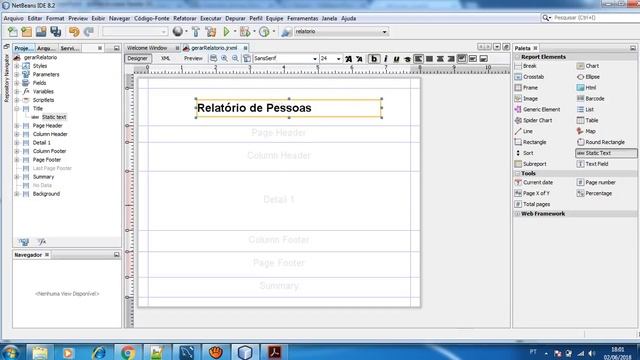The height and width of the screenshot is (360, 640).
Task: Expand the Fields tree node
Action: [17, 83]
